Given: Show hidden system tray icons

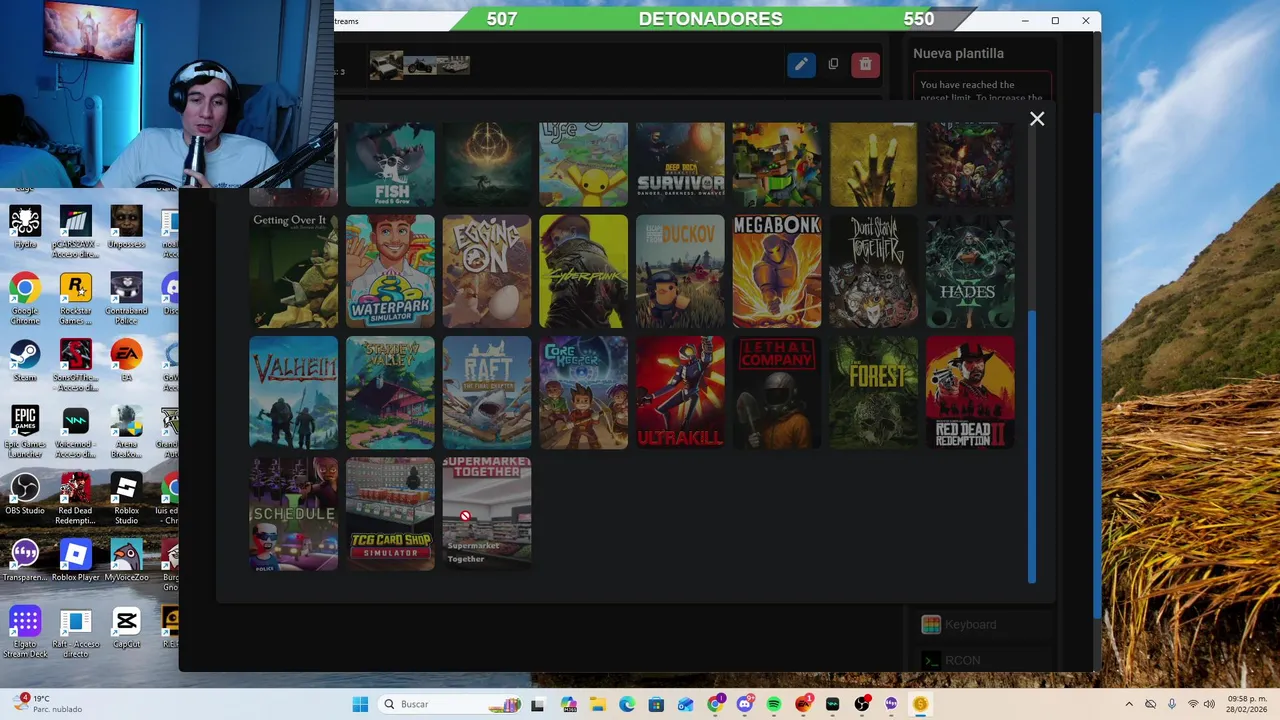Looking at the screenshot, I should [1129, 704].
